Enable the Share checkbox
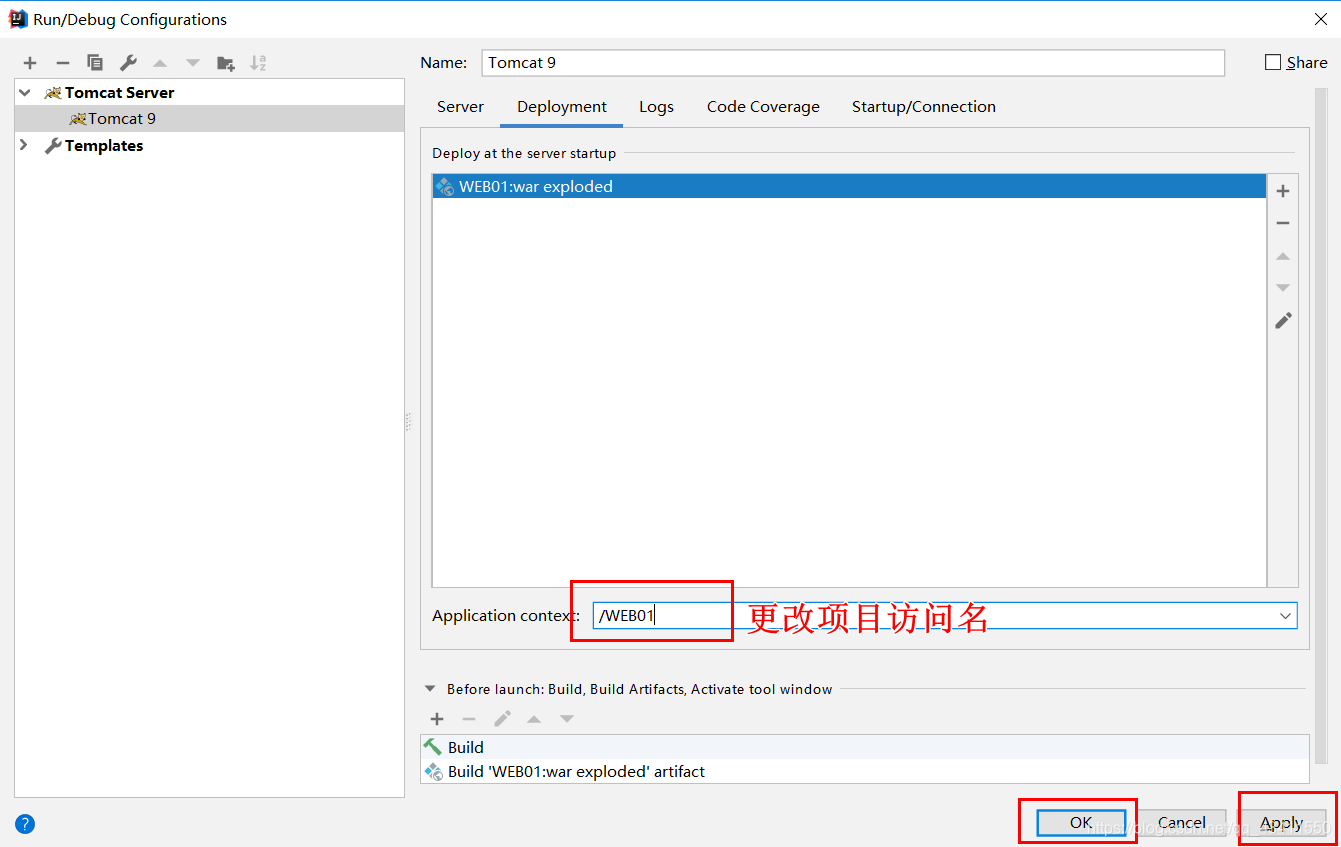This screenshot has height=847, width=1341. pos(1273,62)
